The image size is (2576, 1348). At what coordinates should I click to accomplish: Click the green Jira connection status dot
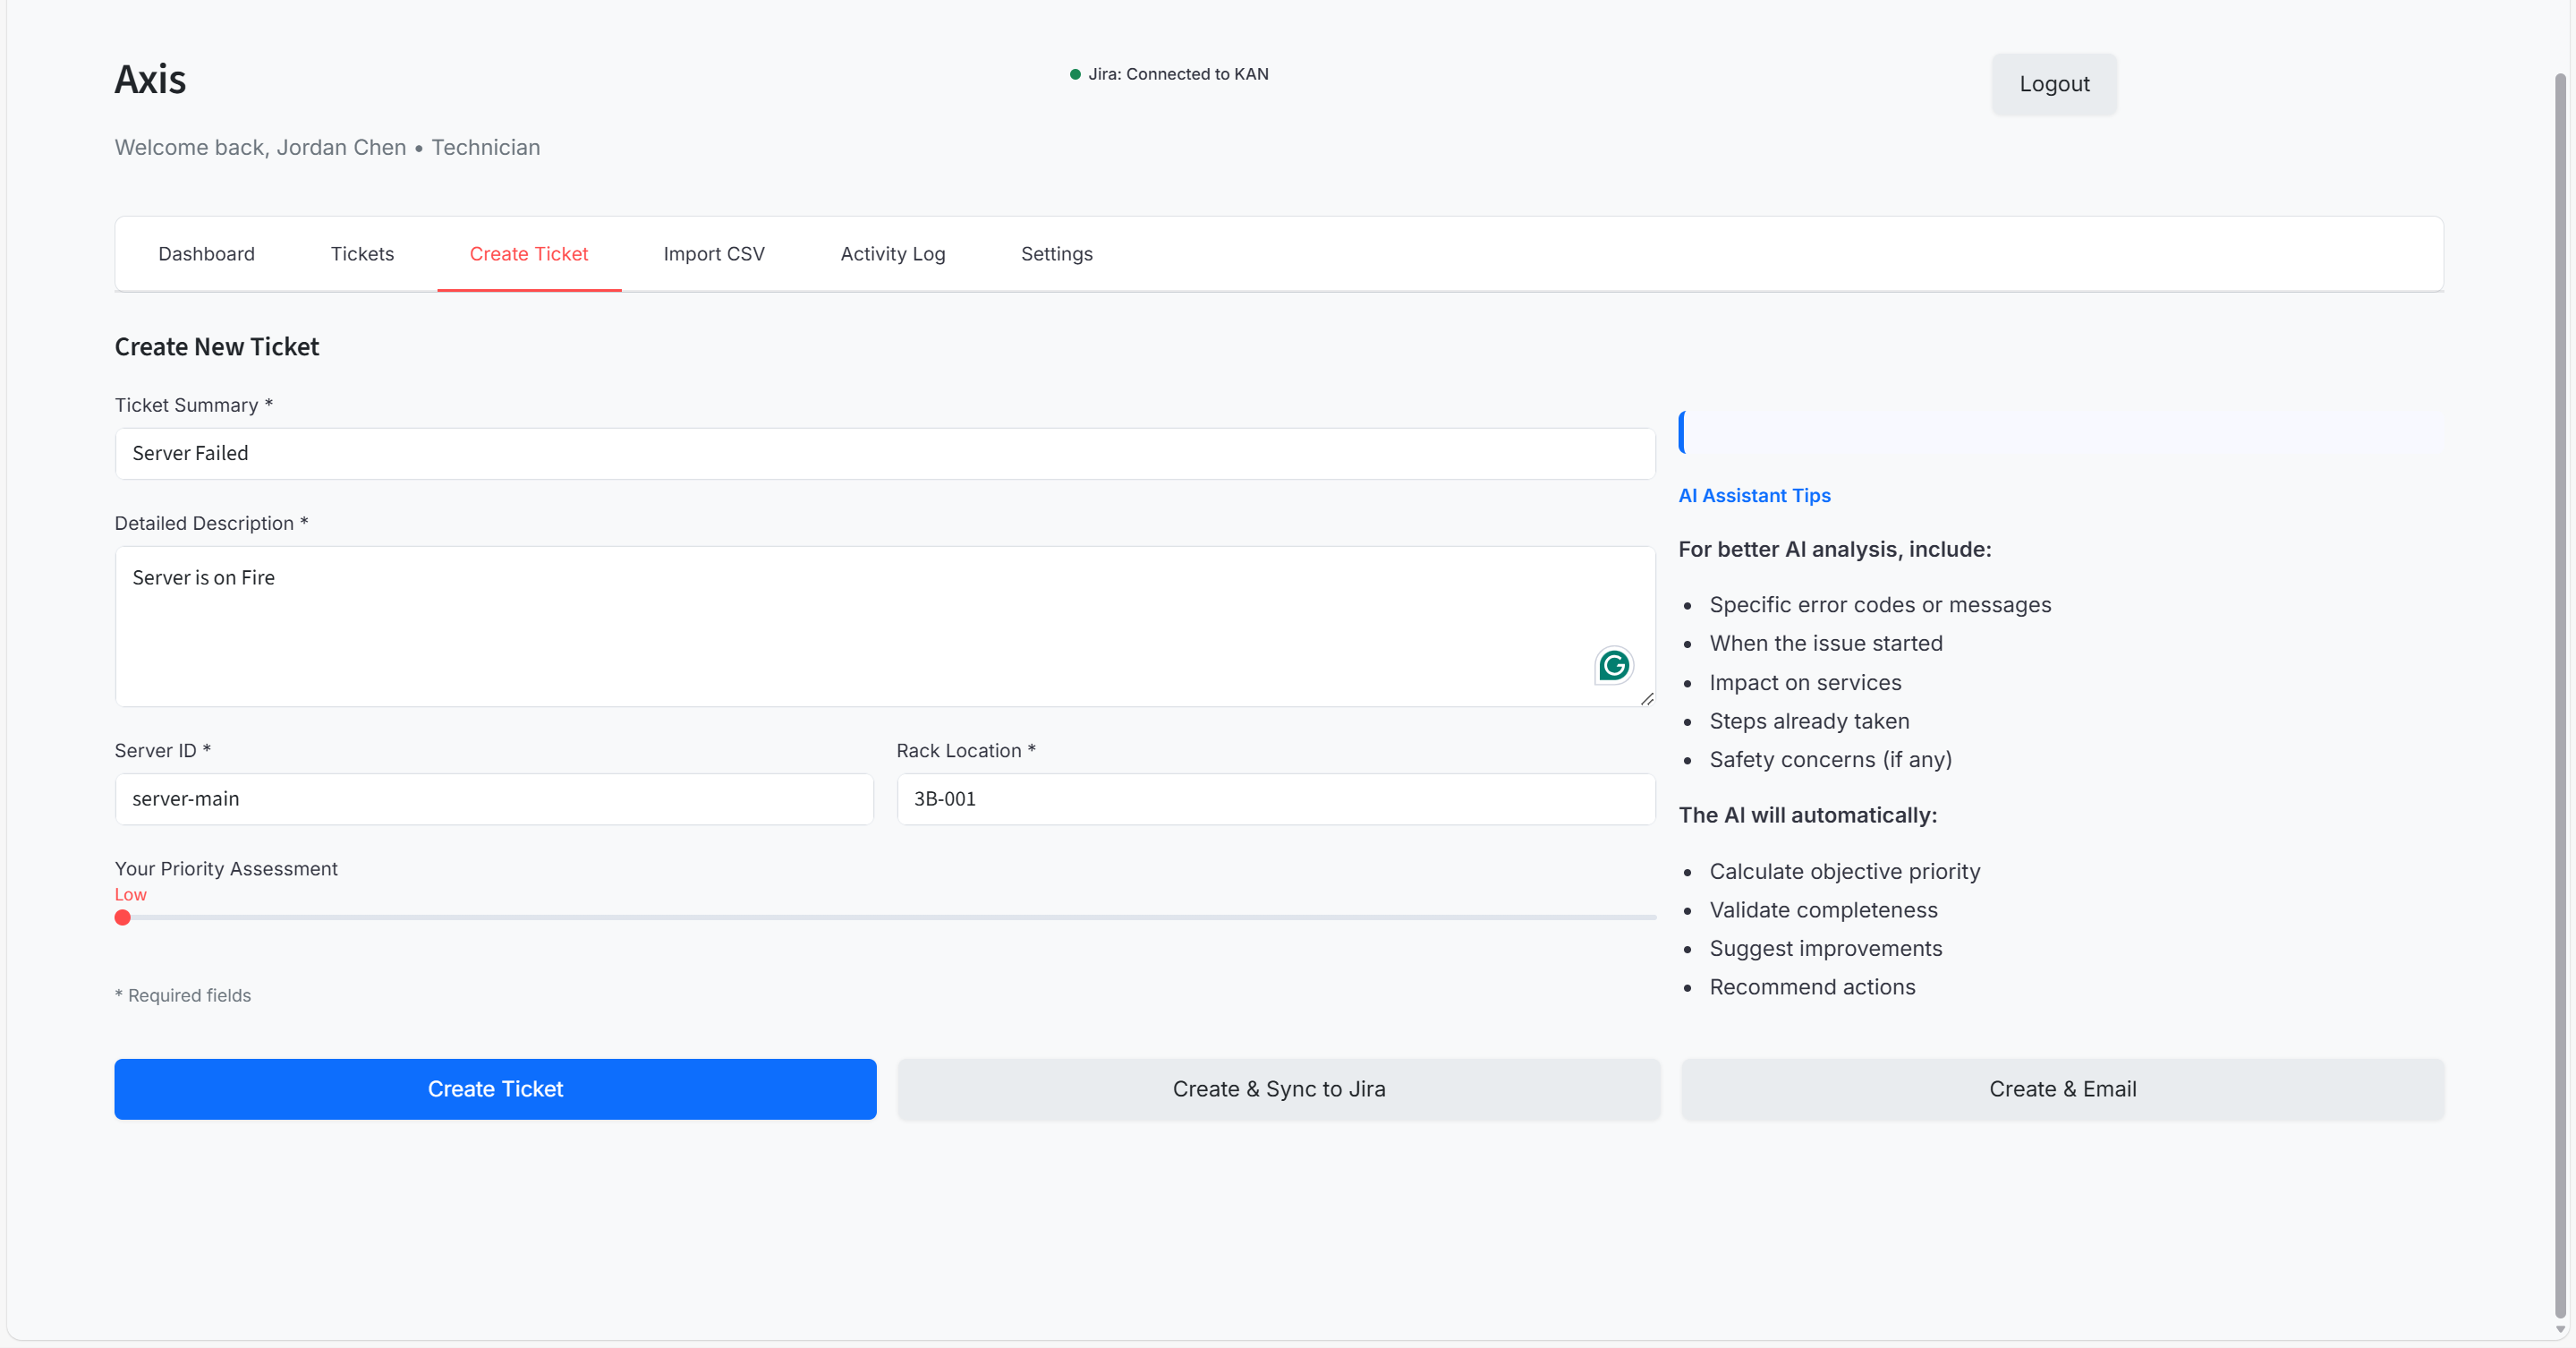click(1075, 74)
